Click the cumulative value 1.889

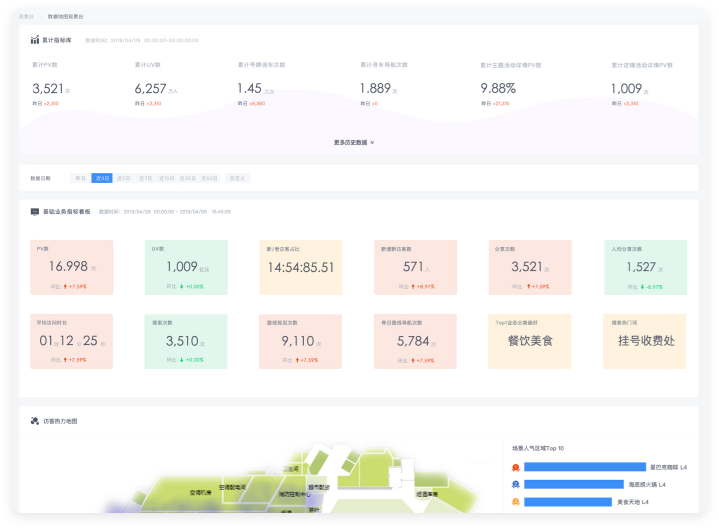[x=375, y=88]
